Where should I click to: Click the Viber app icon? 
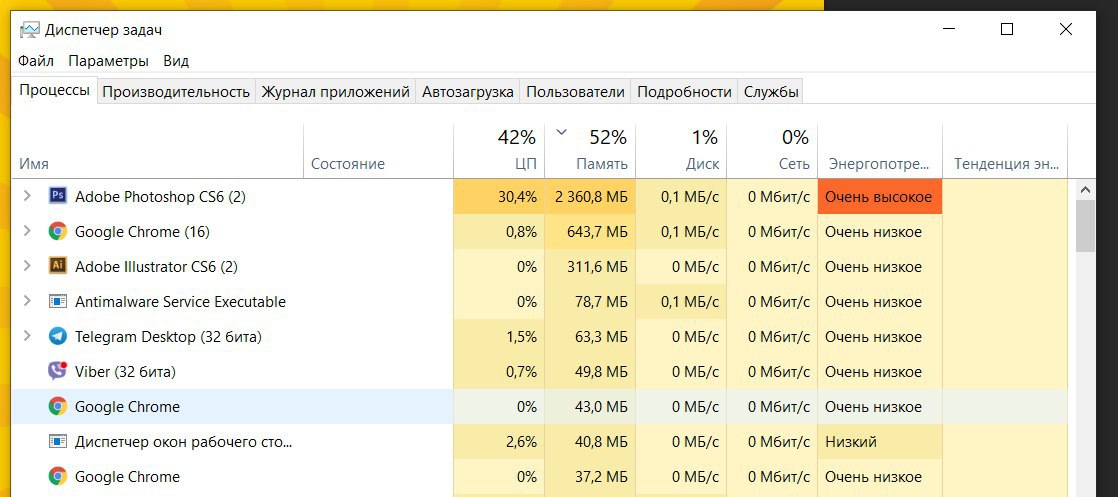click(58, 371)
